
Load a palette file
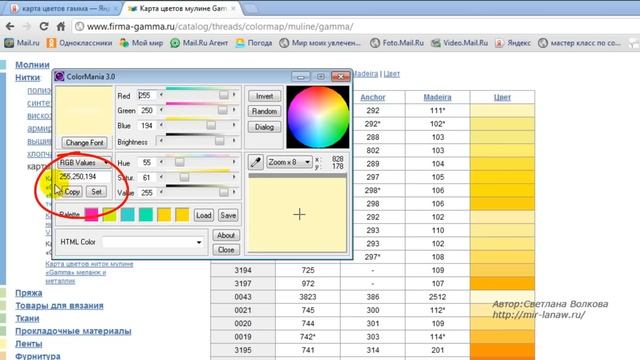tap(203, 215)
